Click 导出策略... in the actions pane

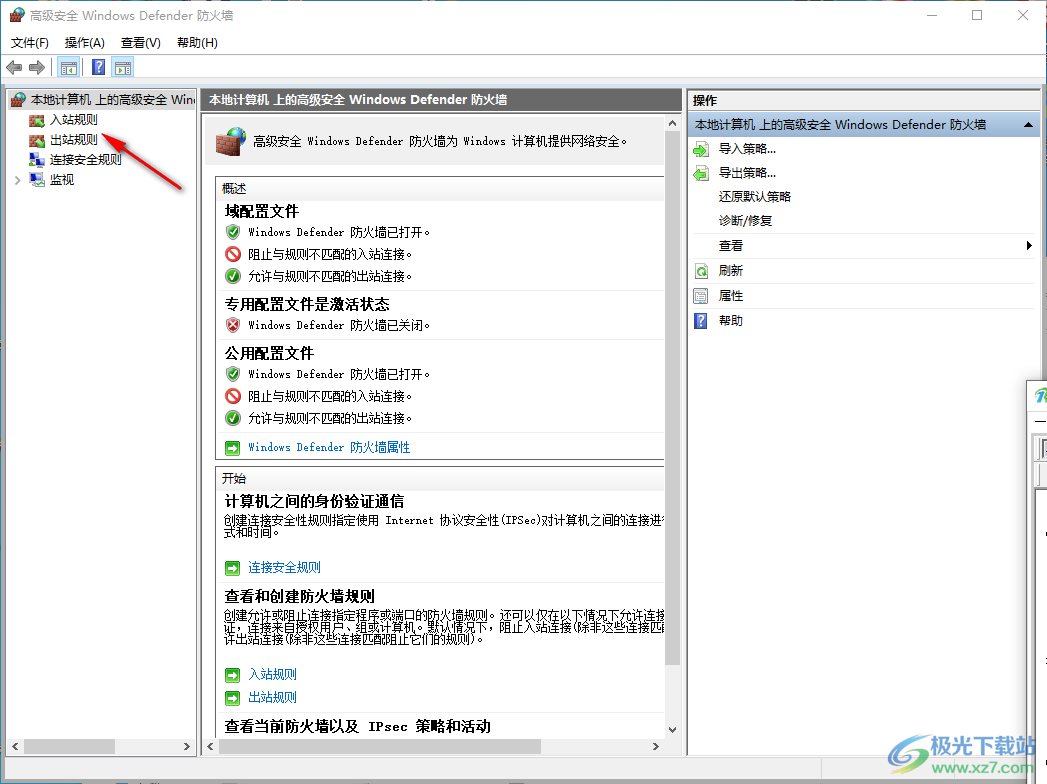tap(747, 173)
